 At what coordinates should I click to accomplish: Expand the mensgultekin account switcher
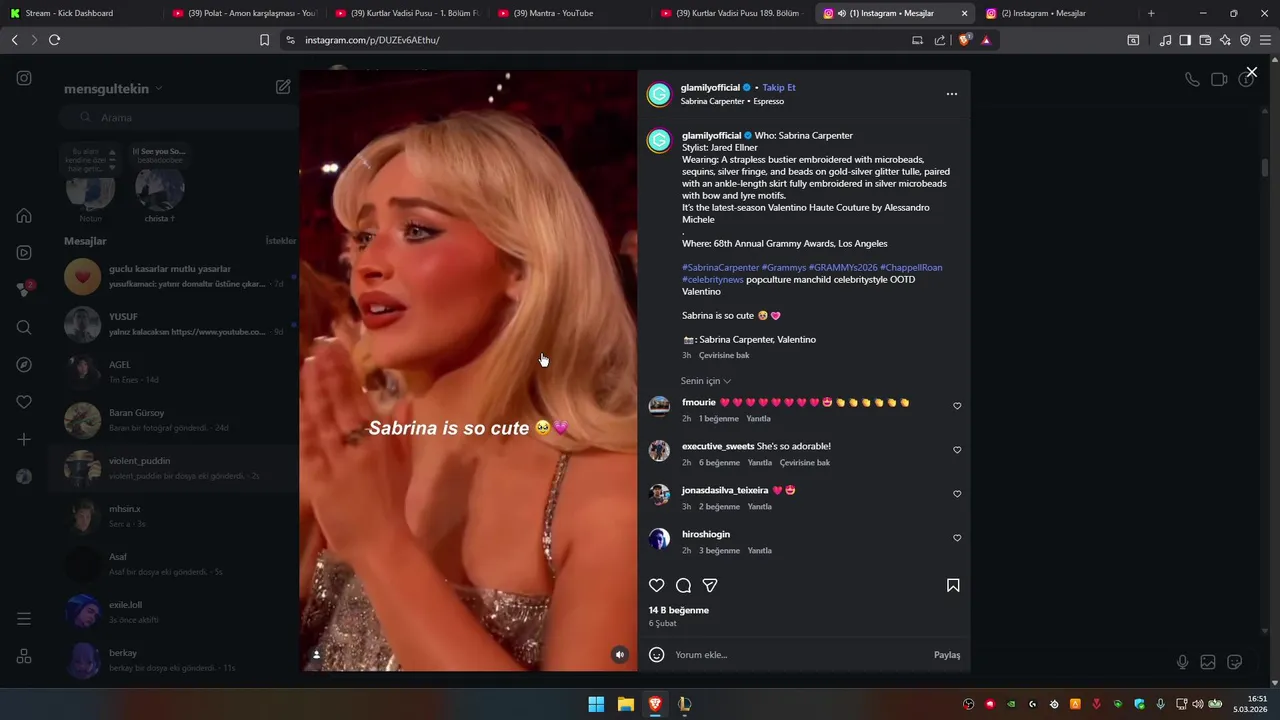pos(113,88)
